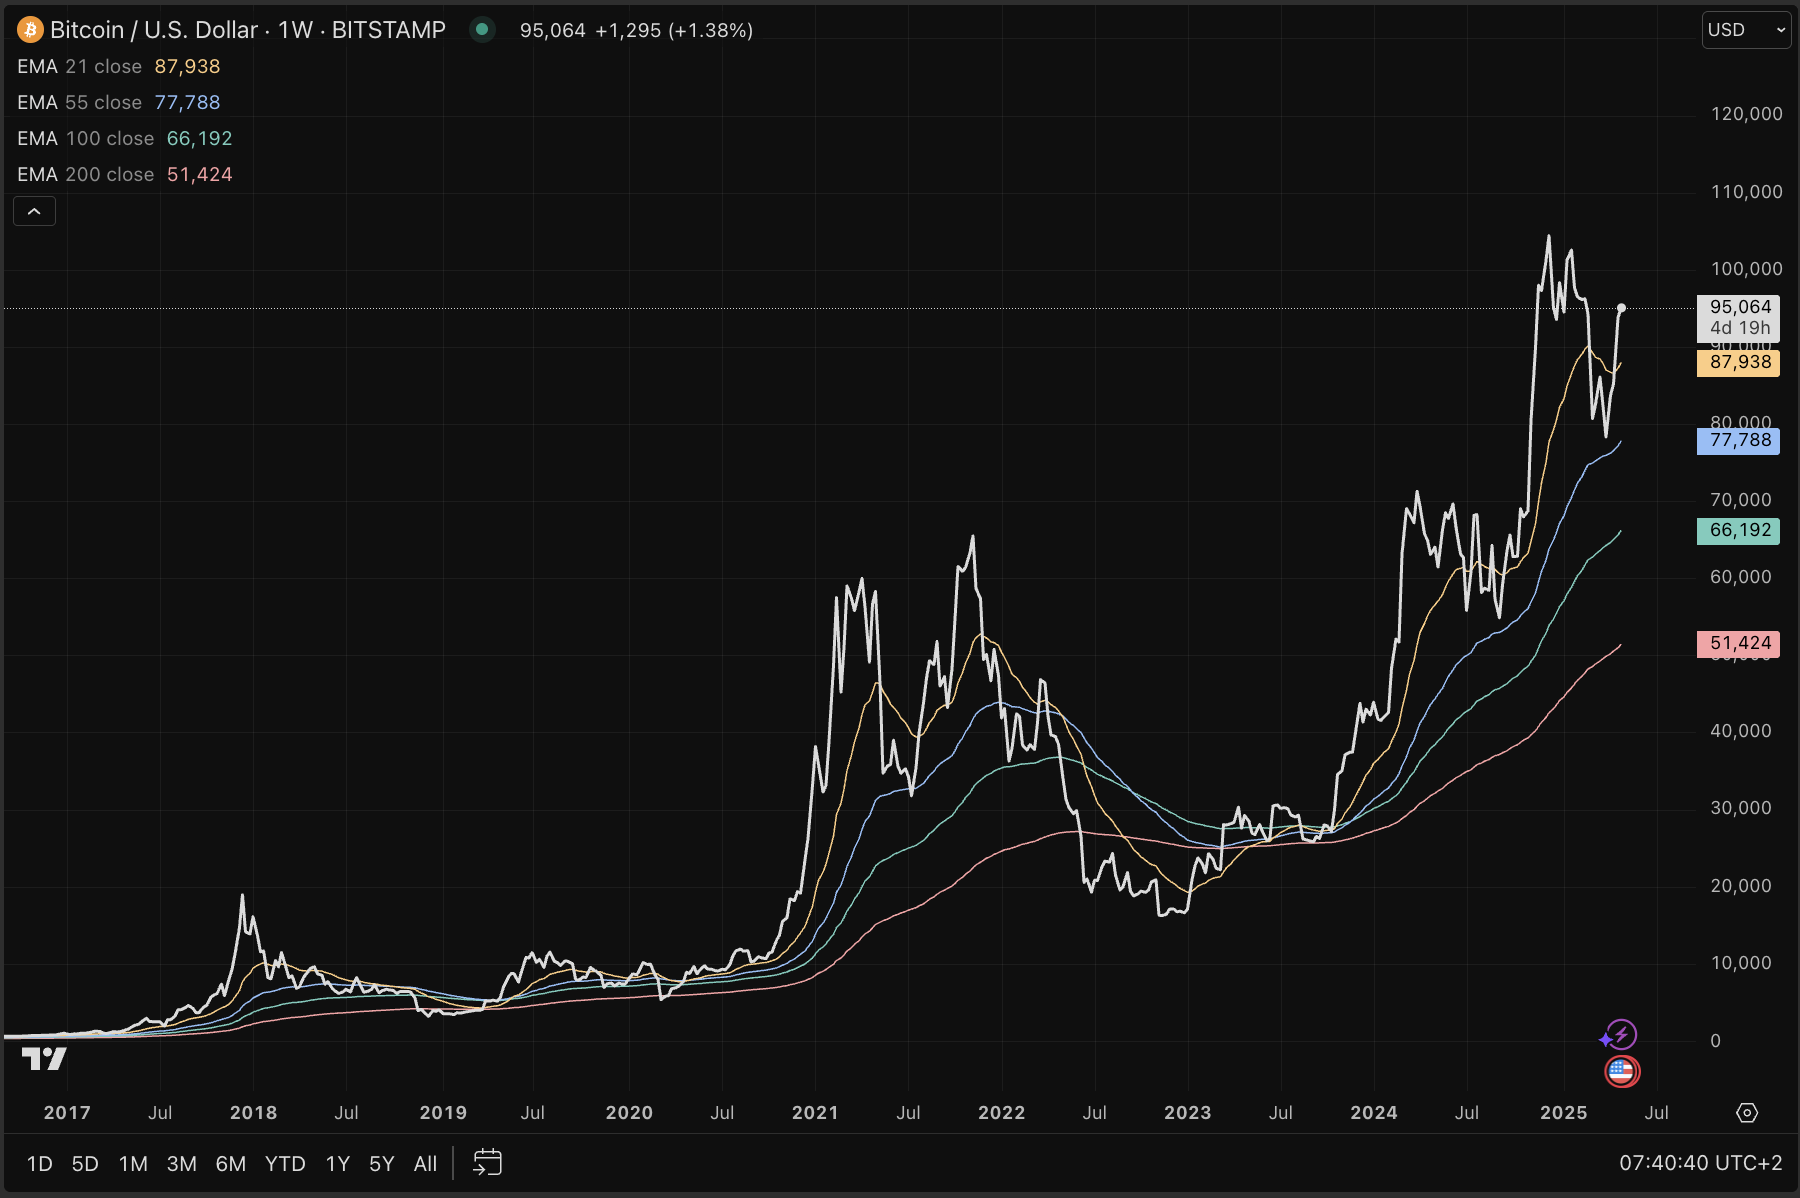This screenshot has height=1198, width=1800.
Task: Click the US flag economic event icon
Action: [1621, 1071]
